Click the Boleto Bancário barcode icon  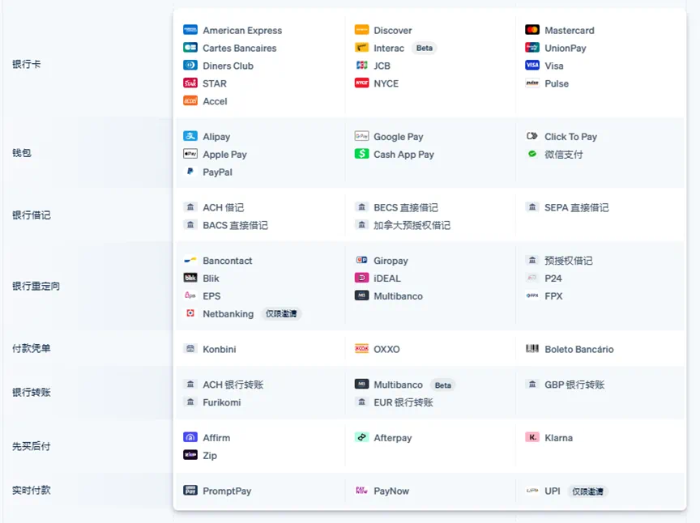[532, 349]
